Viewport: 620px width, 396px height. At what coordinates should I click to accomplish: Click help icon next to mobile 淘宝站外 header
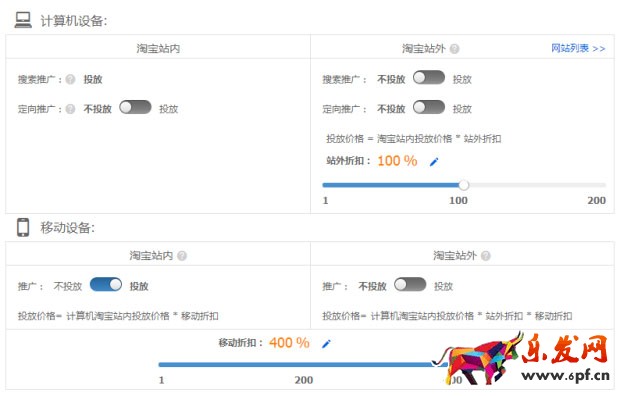[x=486, y=256]
